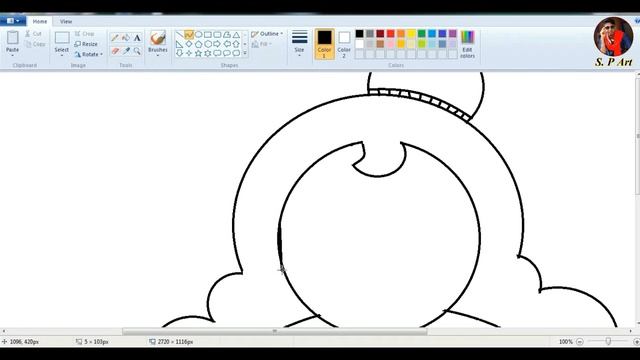Choose the straight Line shape
Screen dimensions: 640x360
point(180,35)
